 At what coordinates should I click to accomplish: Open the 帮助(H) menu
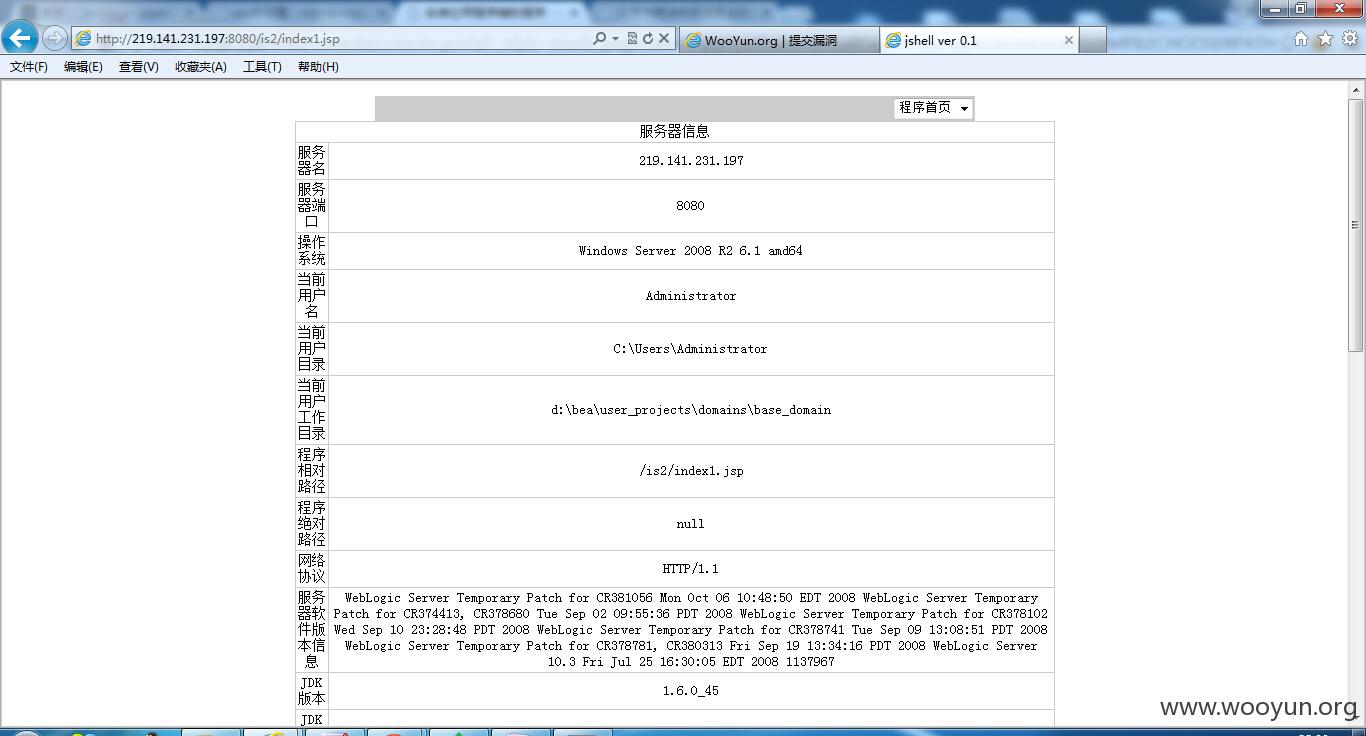(318, 67)
